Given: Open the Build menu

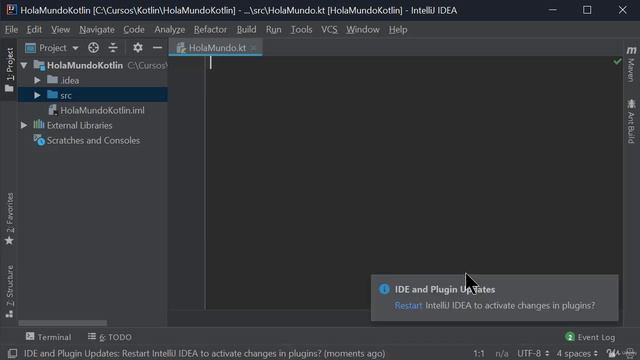Looking at the screenshot, I should [x=247, y=29].
